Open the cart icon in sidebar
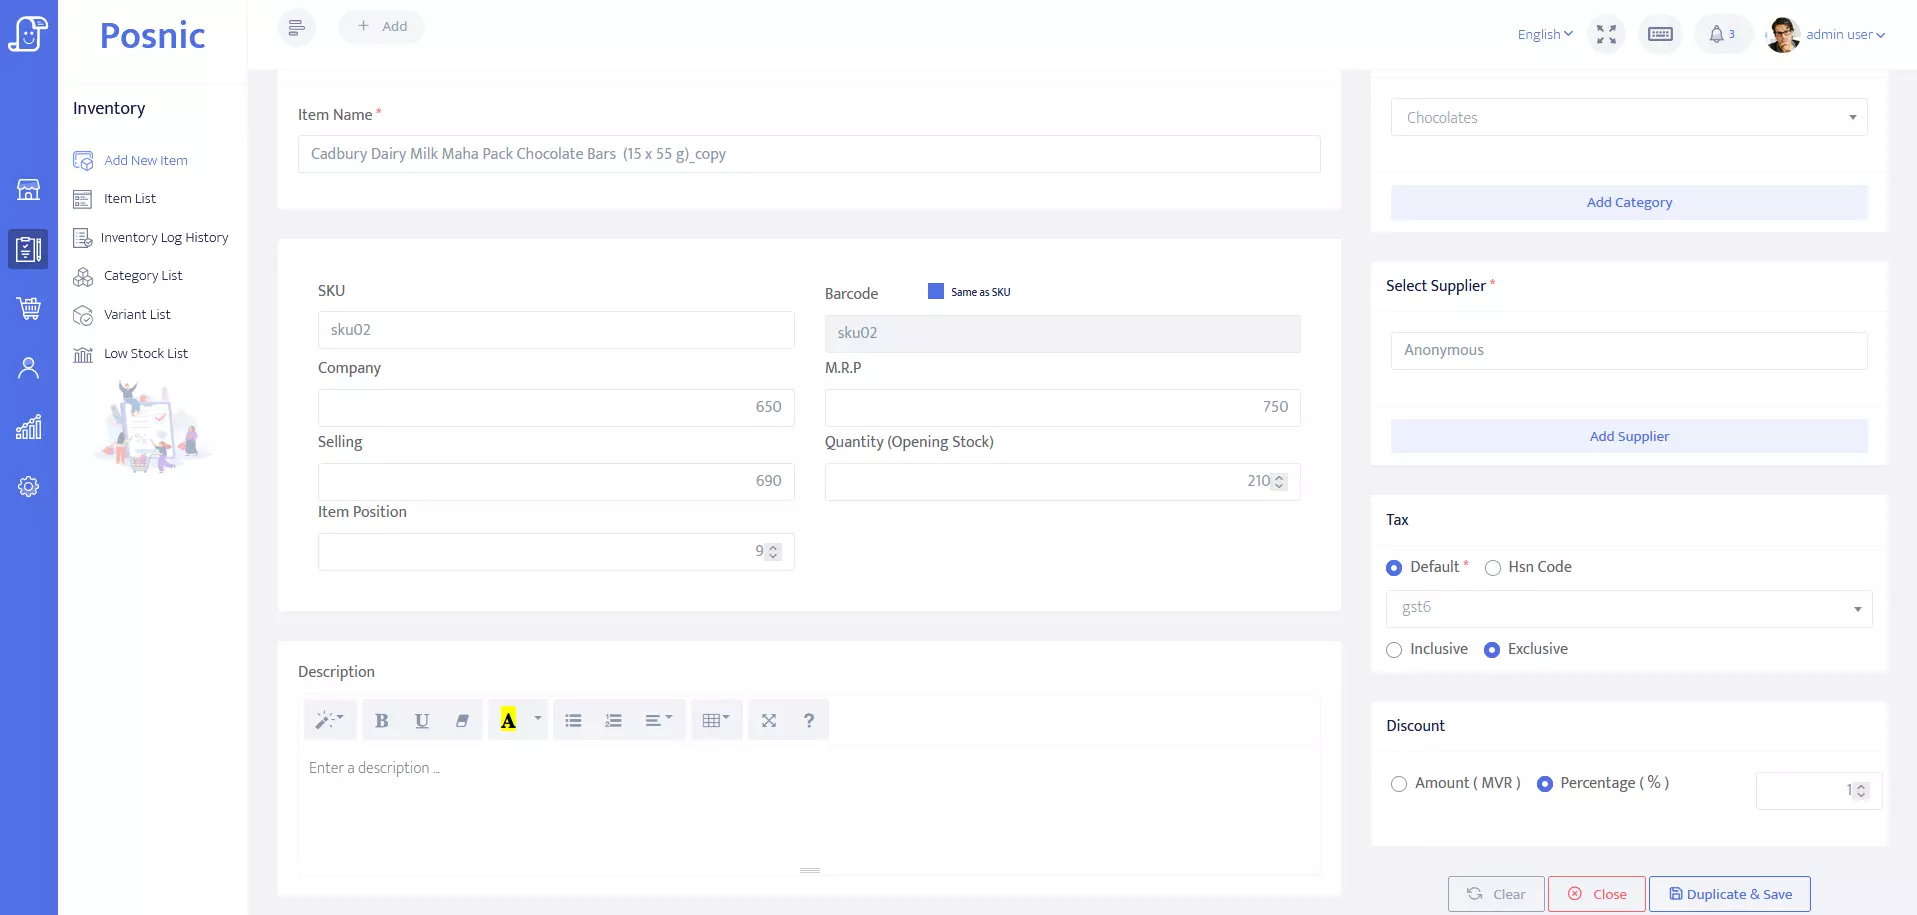1917x915 pixels. [x=29, y=308]
